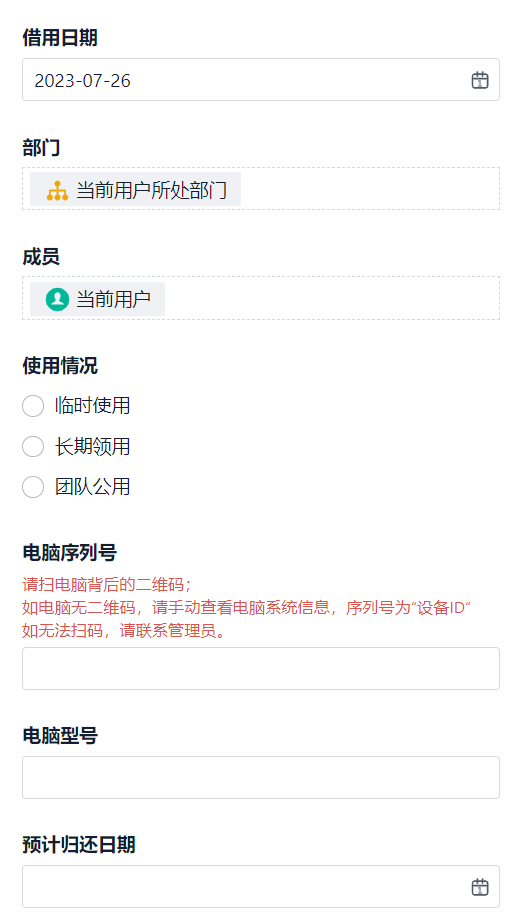Click the calendar icon in 预计归还日期 field
Screen dimensions: 528x920
point(480,887)
